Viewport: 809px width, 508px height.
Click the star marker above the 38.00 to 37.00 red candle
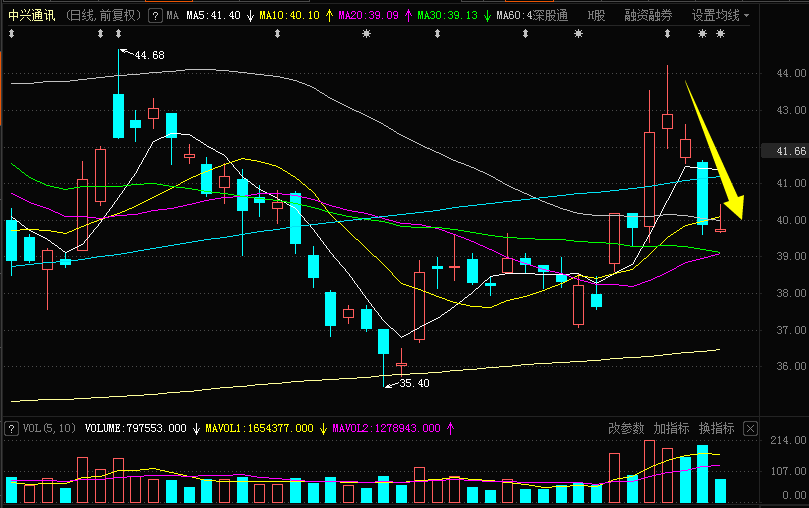(x=578, y=34)
